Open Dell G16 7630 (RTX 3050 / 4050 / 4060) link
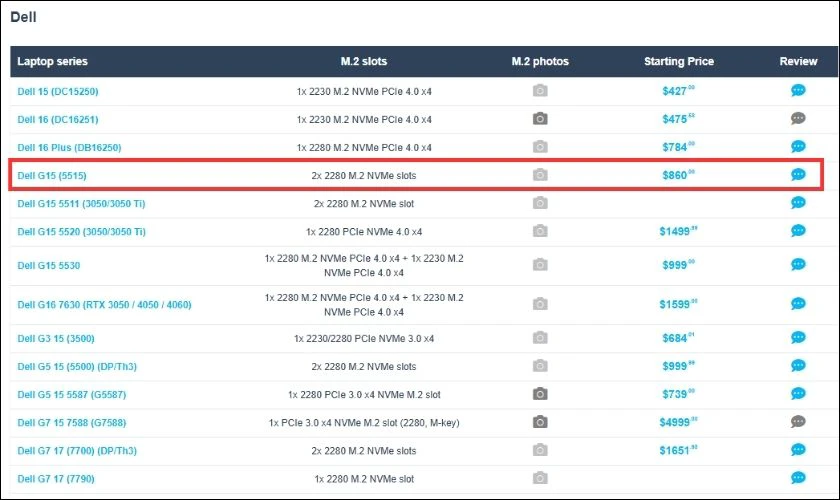This screenshot has height=500, width=840. click(104, 305)
